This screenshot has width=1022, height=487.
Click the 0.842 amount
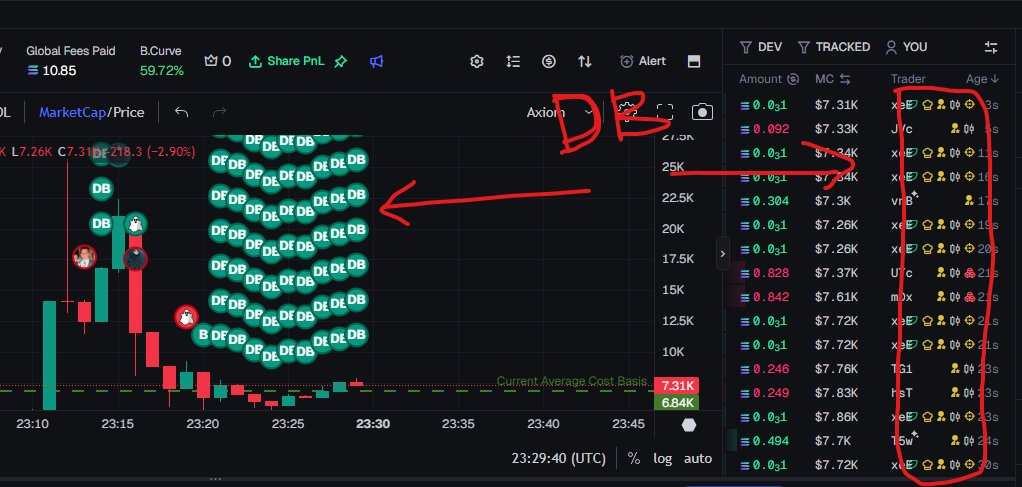770,297
